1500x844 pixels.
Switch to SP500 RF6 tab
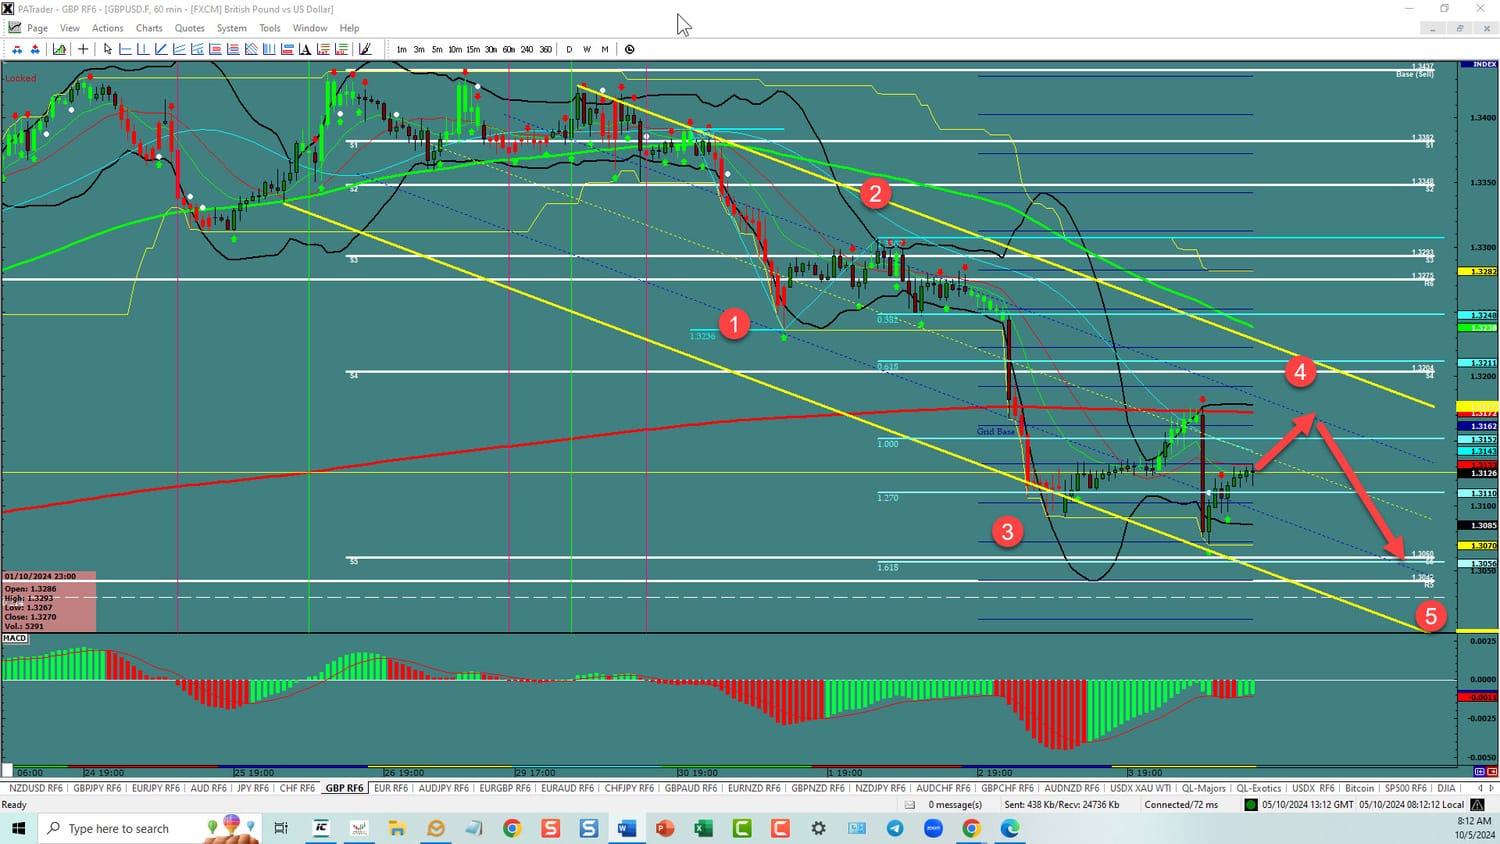pyautogui.click(x=1405, y=788)
